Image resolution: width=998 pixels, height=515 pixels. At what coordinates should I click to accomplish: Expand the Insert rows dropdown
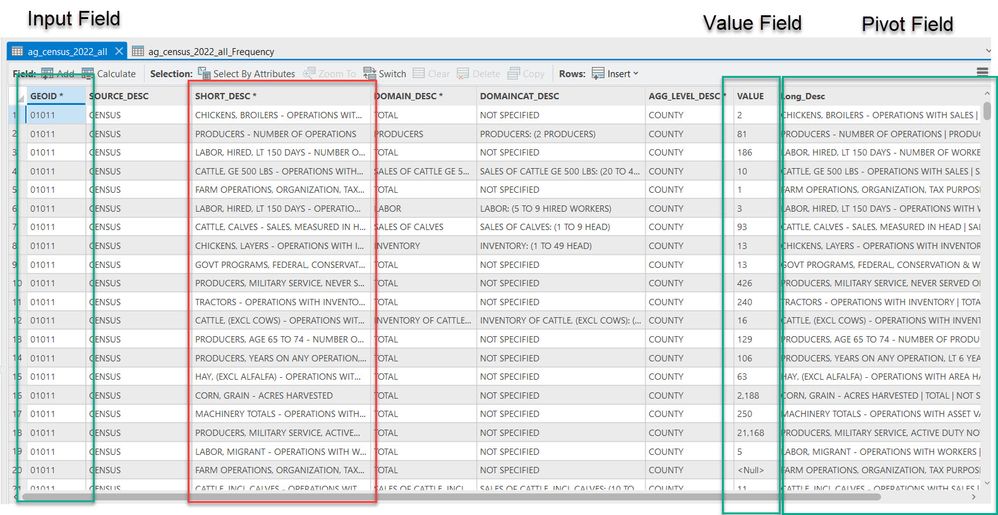pyautogui.click(x=635, y=74)
